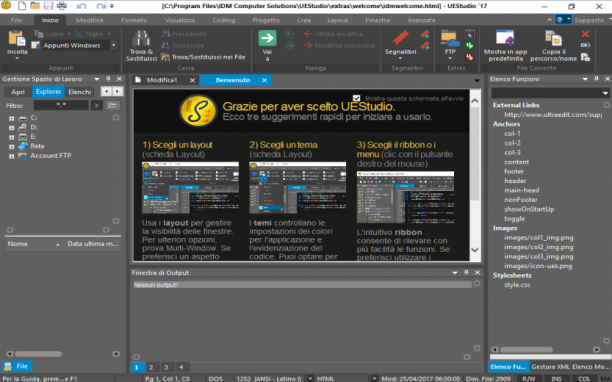Click the filter apply > button

click(x=96, y=105)
